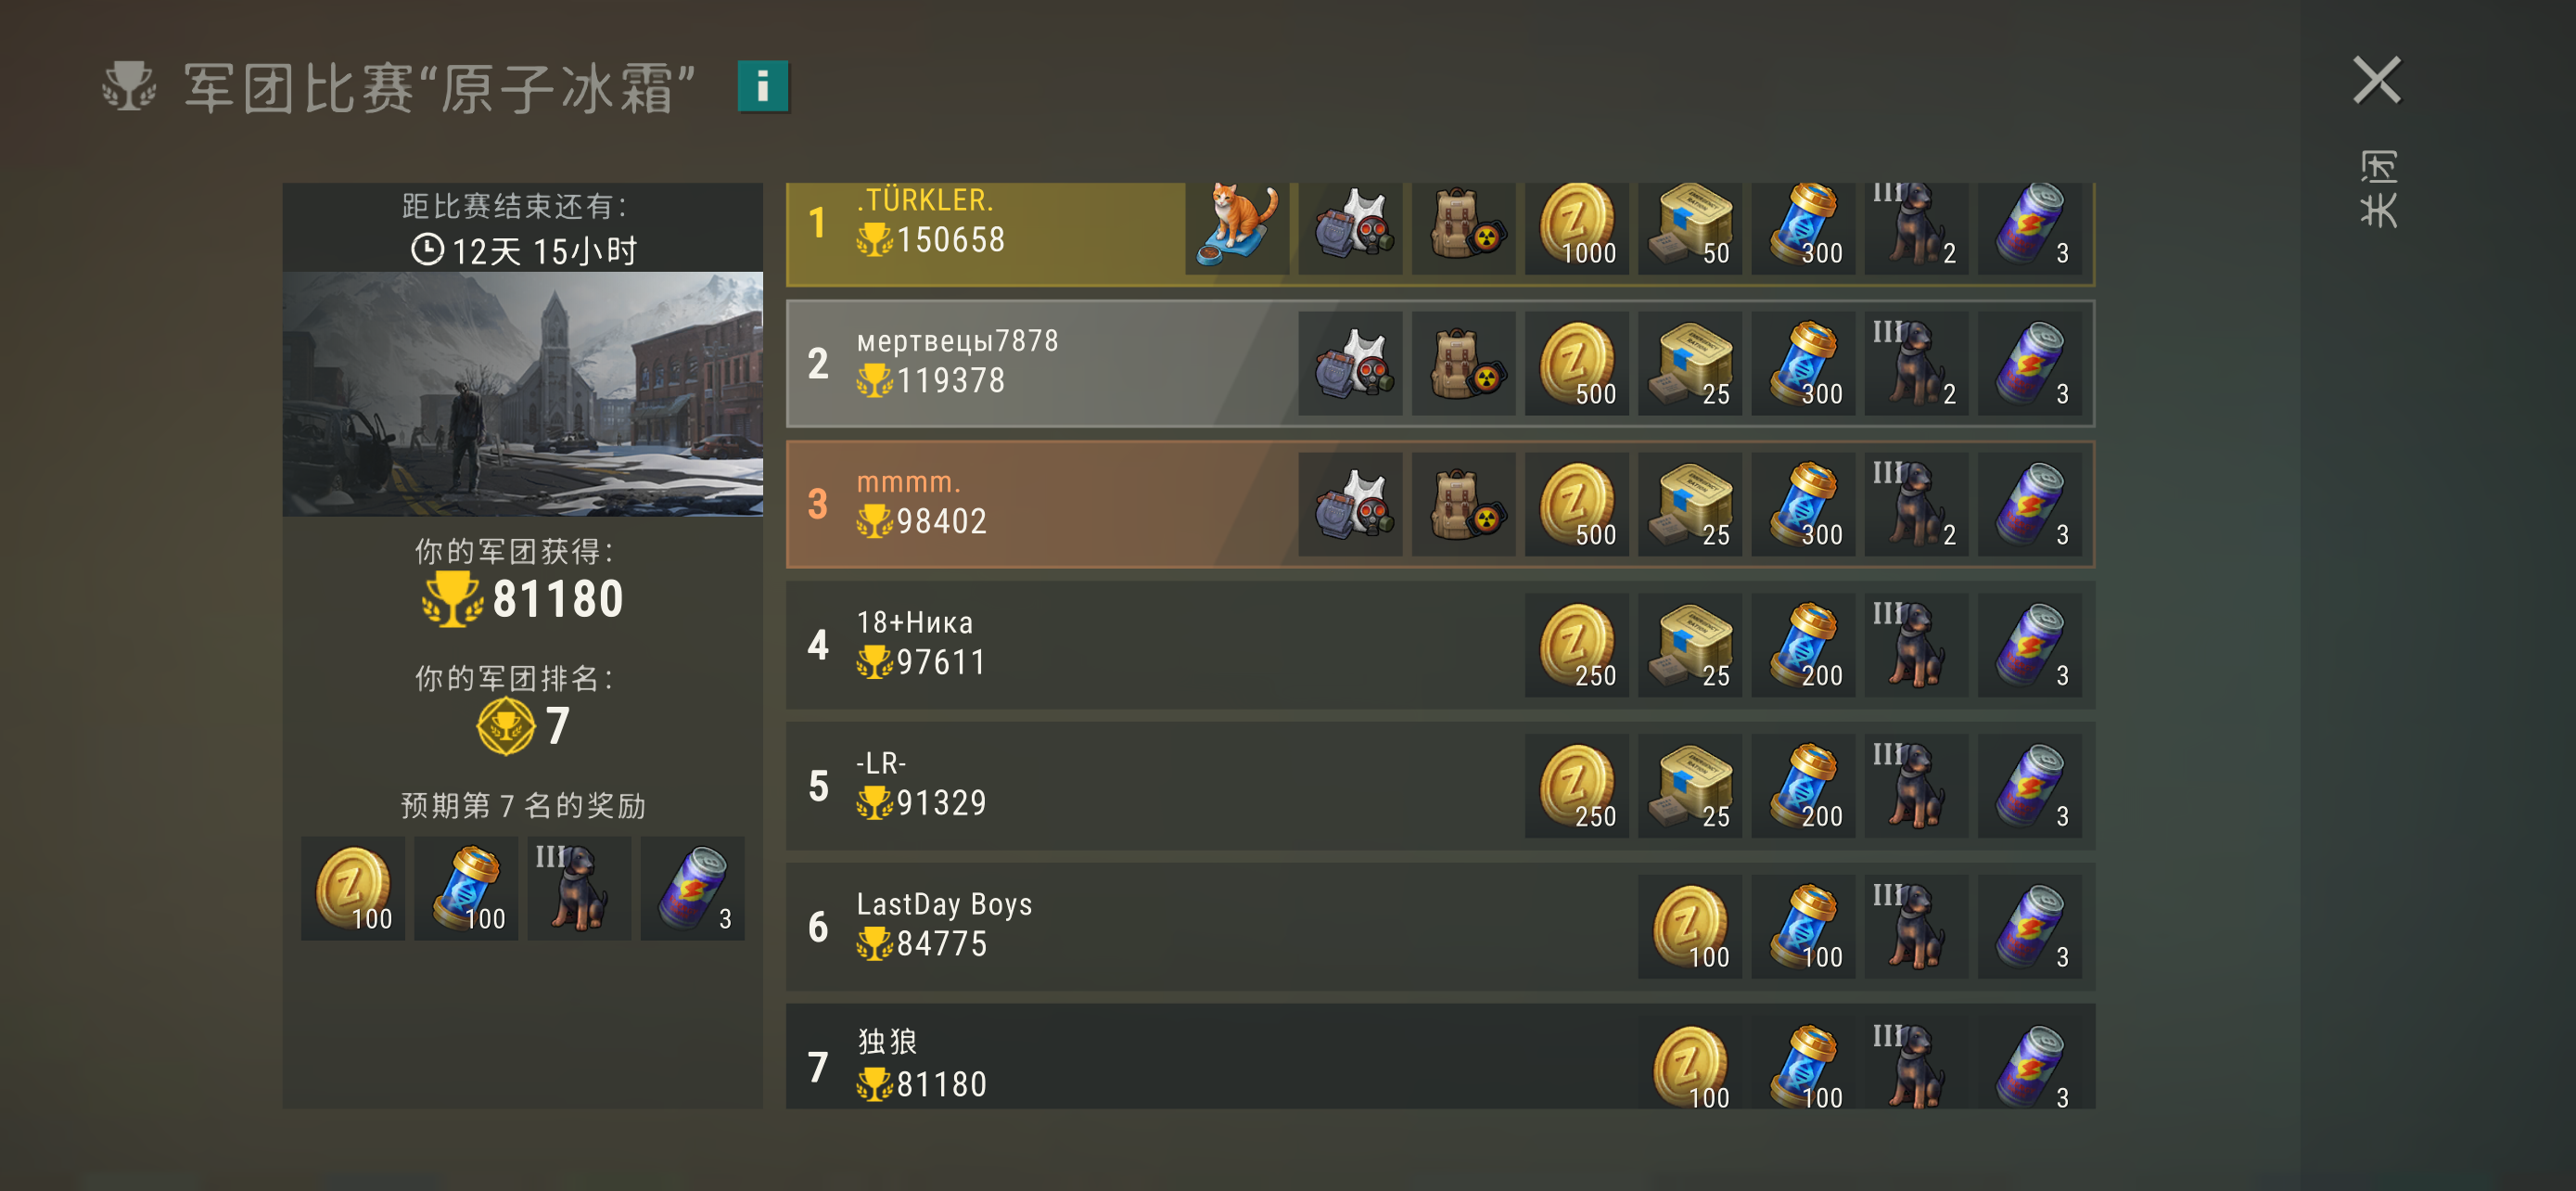Image resolution: width=2576 pixels, height=1191 pixels.
Task: Tap the trophy icon beside tournament title
Action: (129, 86)
